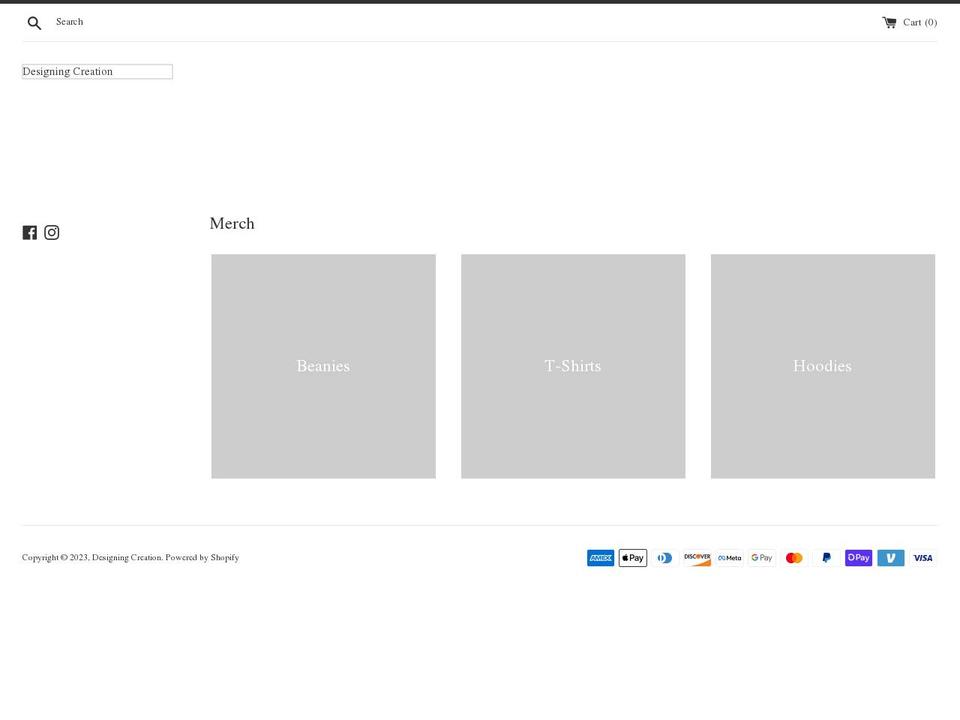Open the Beanies collection tile
960x720 pixels.
(x=322, y=366)
